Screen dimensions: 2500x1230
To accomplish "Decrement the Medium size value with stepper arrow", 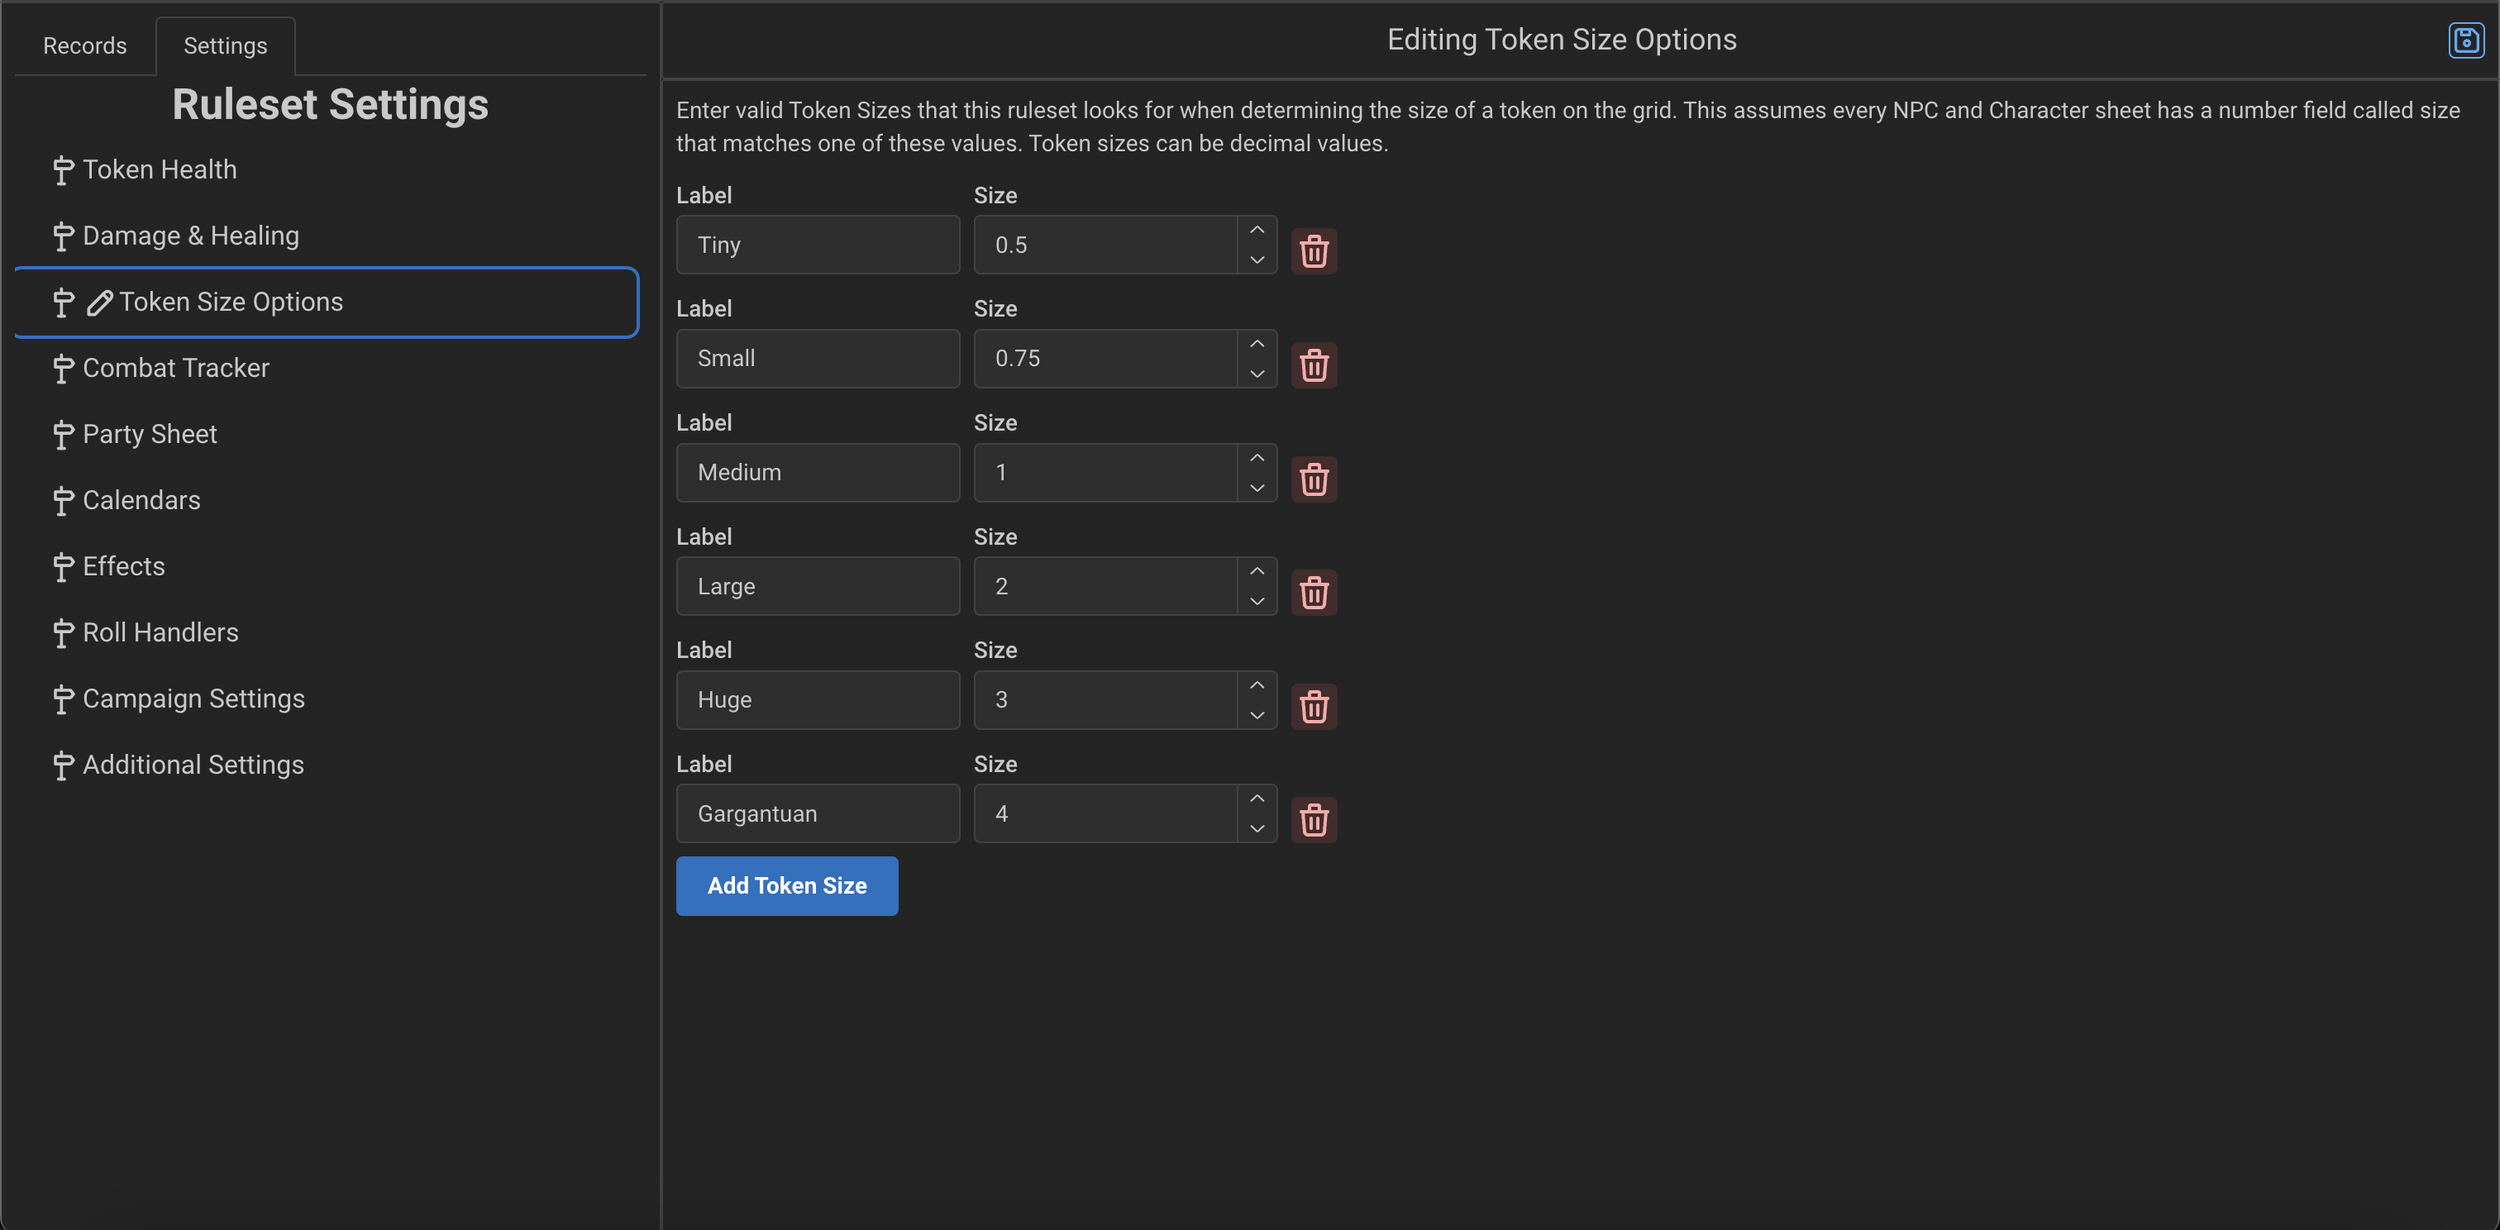I will 1257,488.
